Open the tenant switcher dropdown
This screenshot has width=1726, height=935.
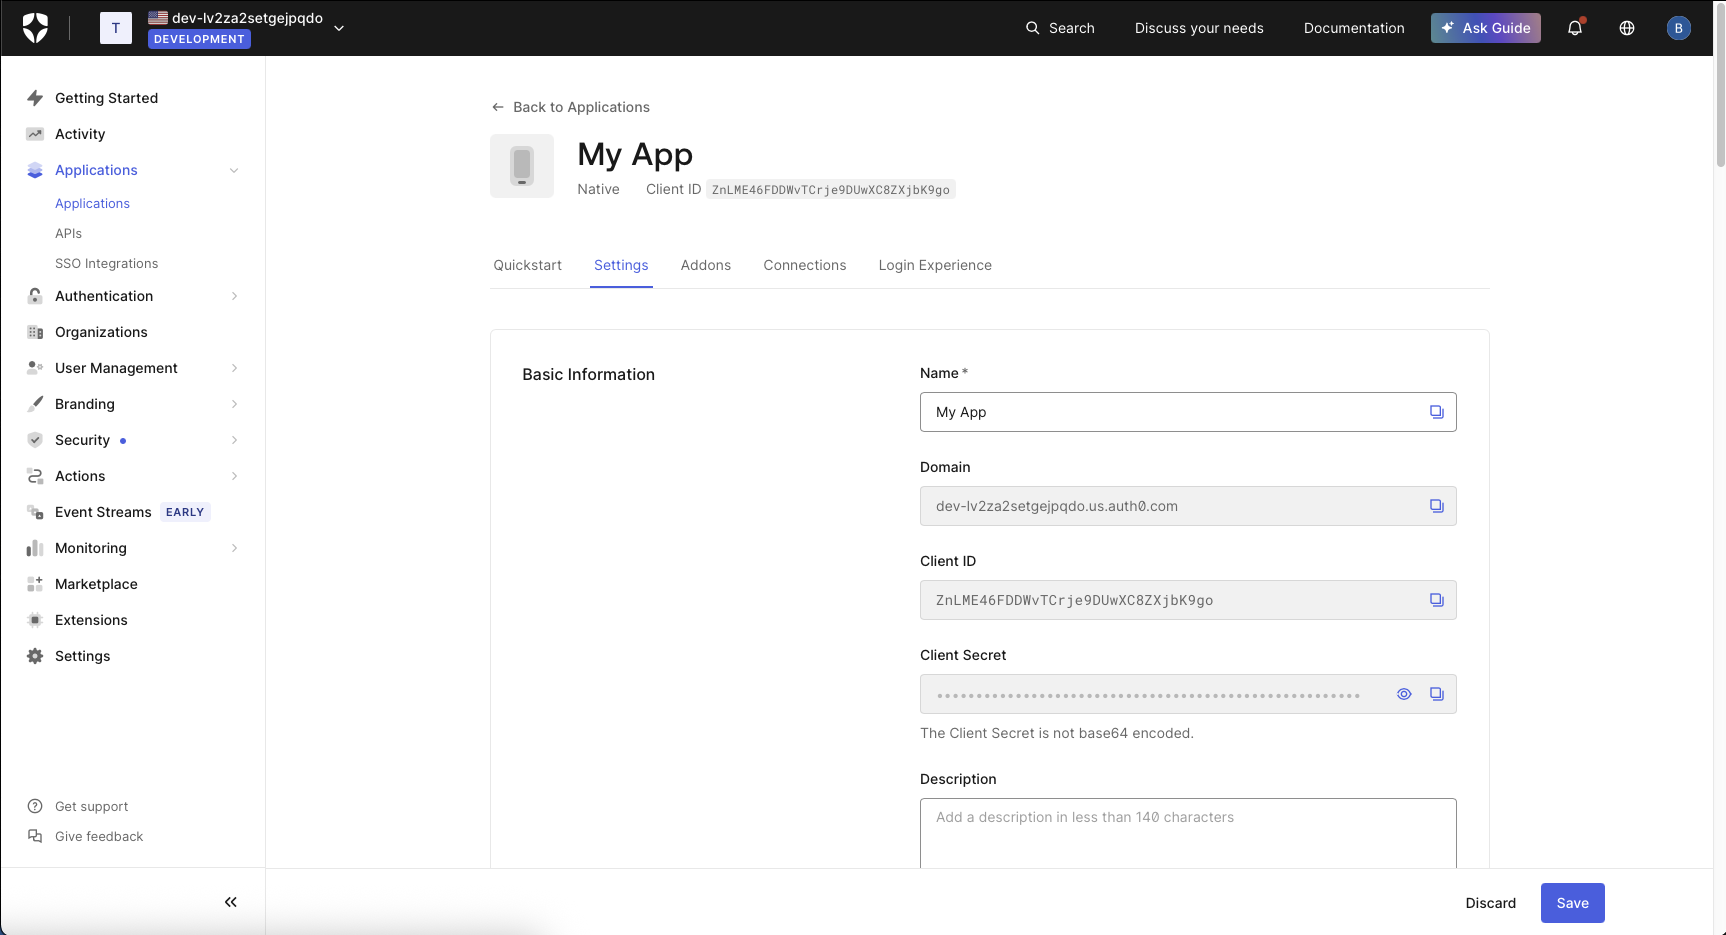coord(339,28)
